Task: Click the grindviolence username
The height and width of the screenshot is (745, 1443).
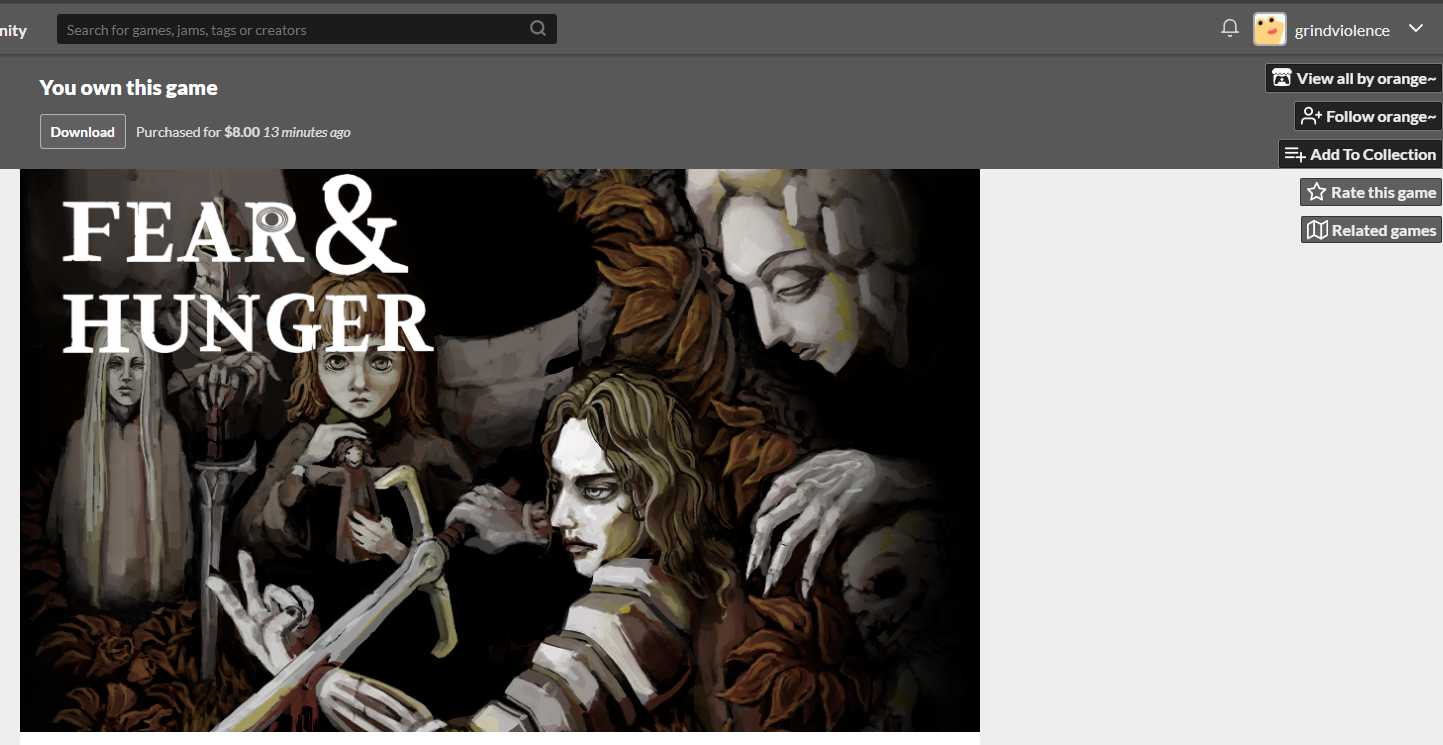Action: 1342,30
